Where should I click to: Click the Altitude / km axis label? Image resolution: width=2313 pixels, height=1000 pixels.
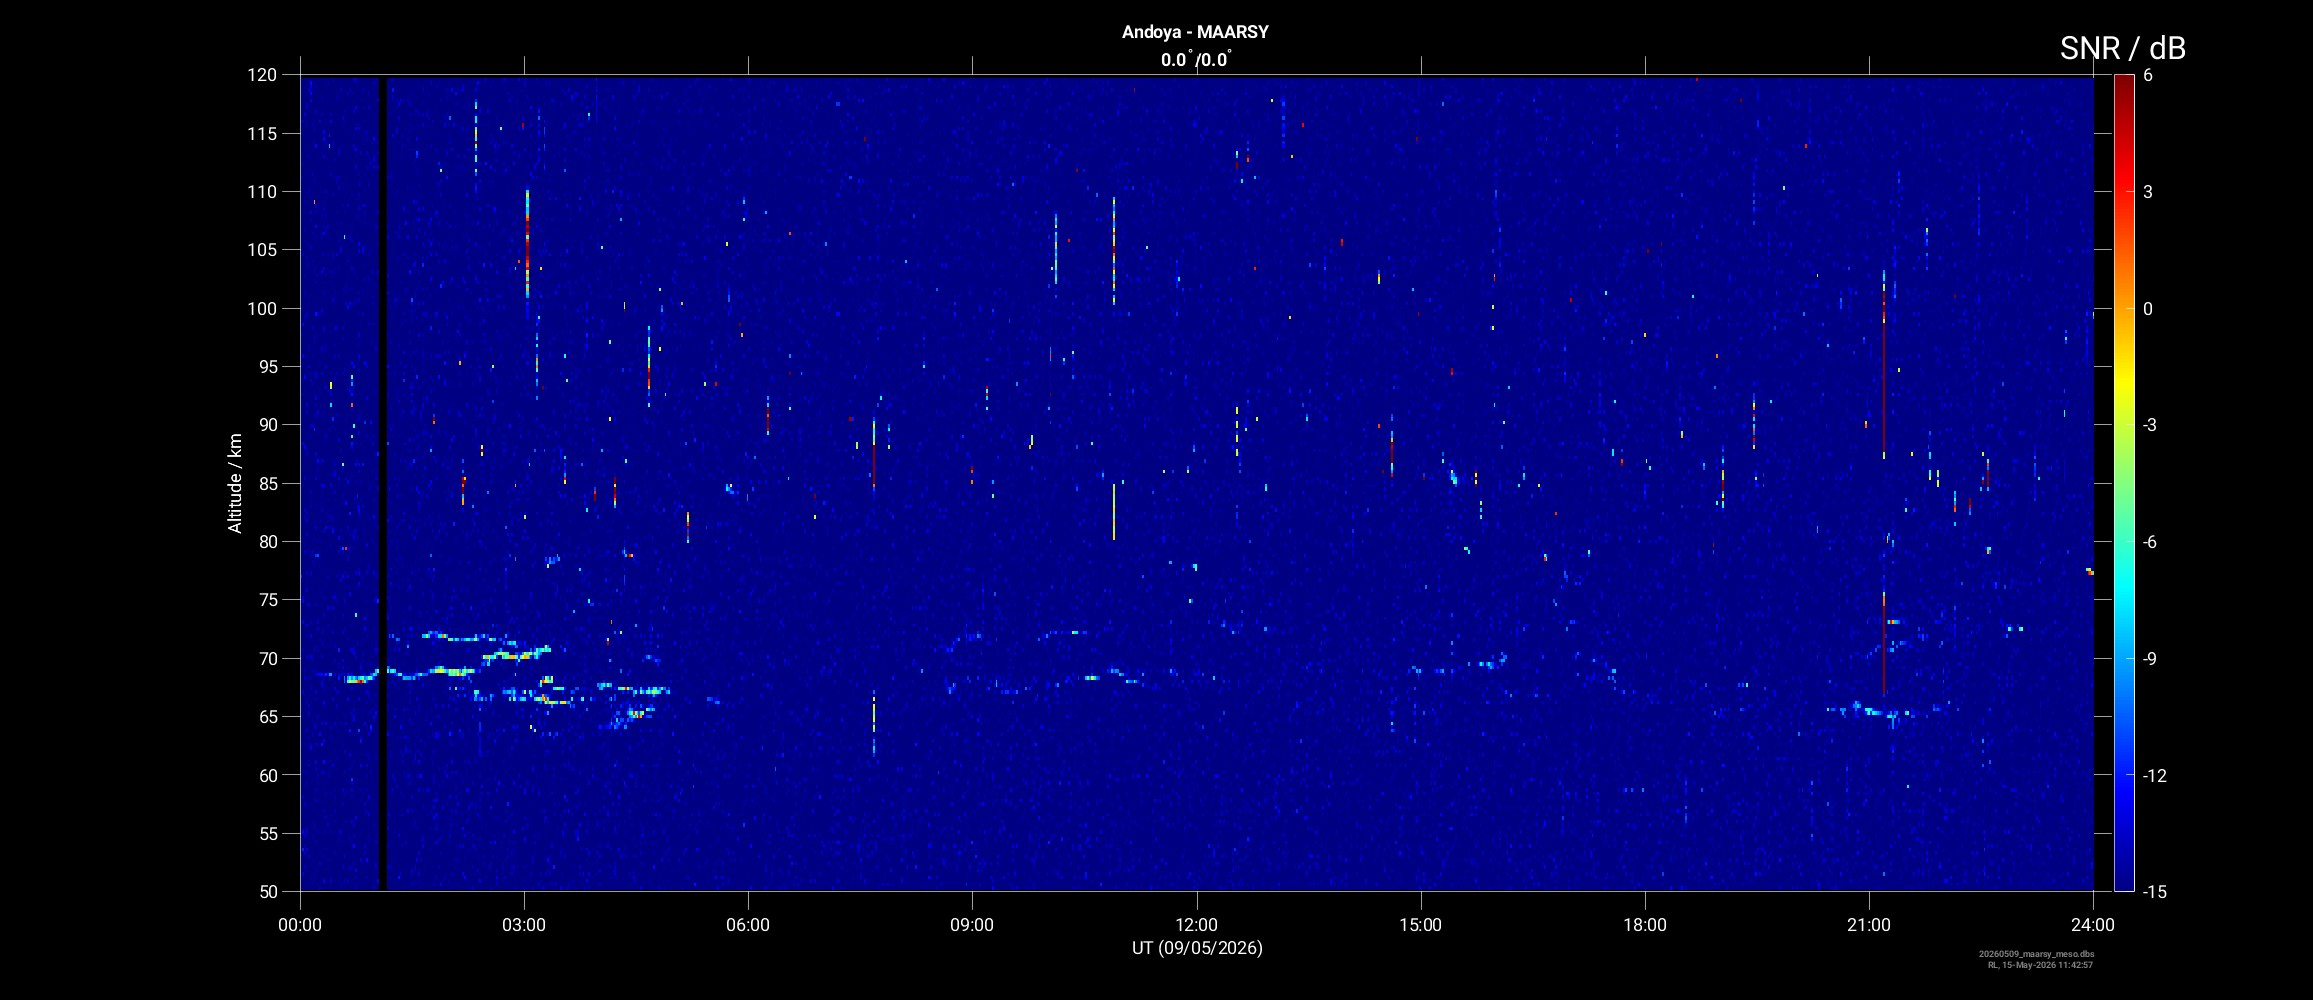click(x=235, y=483)
